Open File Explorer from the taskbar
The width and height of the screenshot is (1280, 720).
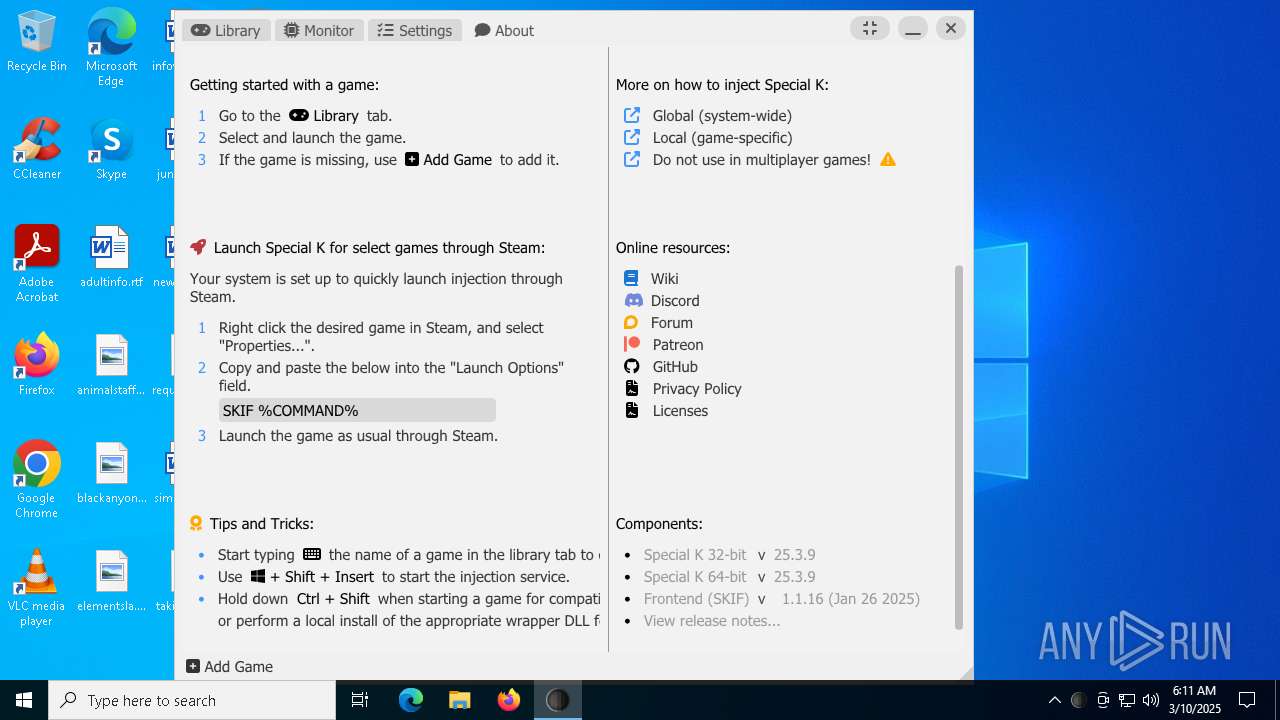459,700
